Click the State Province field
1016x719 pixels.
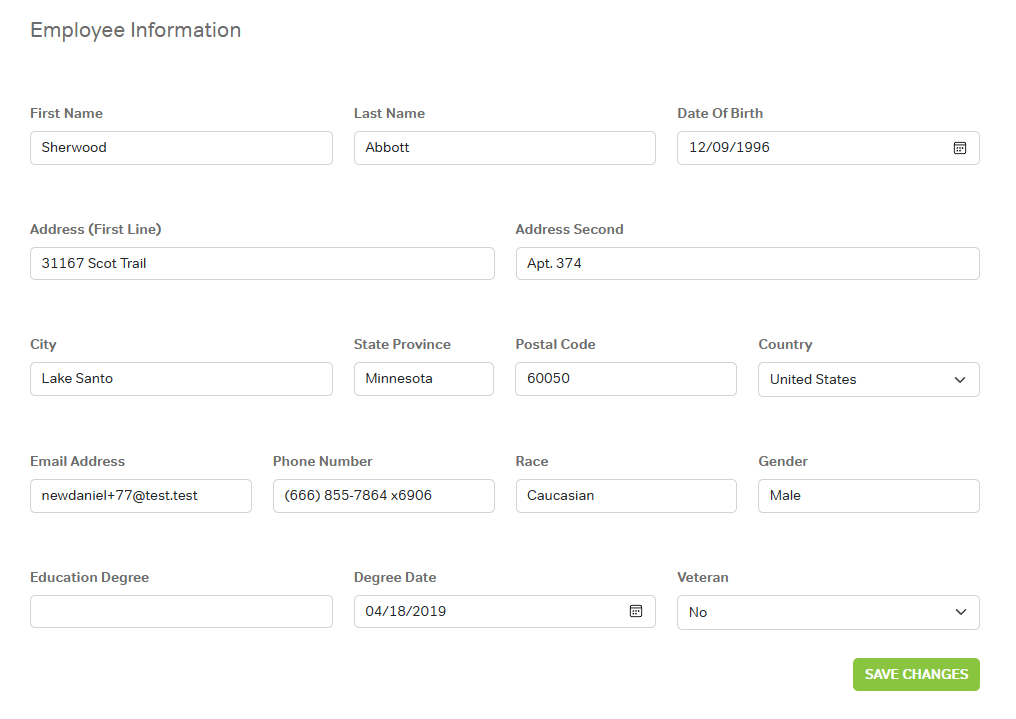point(423,379)
